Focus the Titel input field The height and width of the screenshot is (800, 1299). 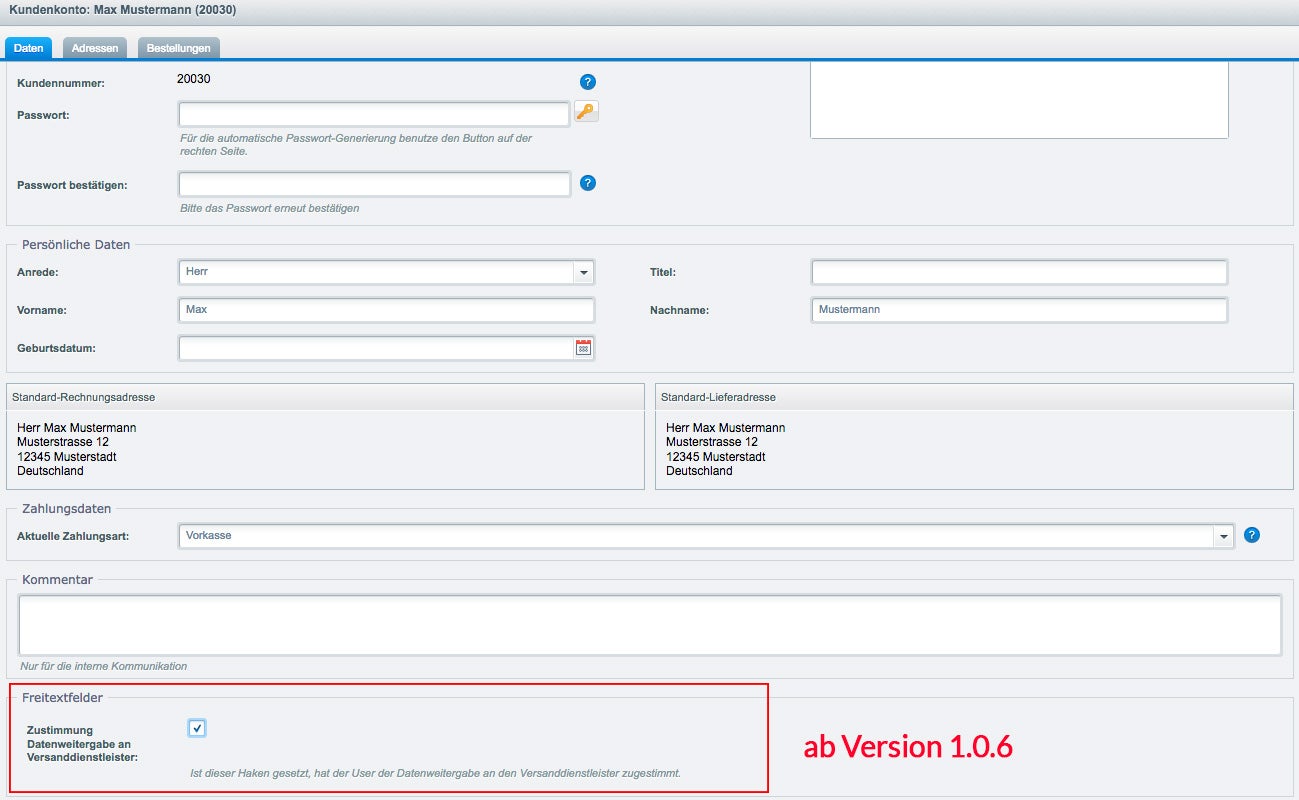1019,272
